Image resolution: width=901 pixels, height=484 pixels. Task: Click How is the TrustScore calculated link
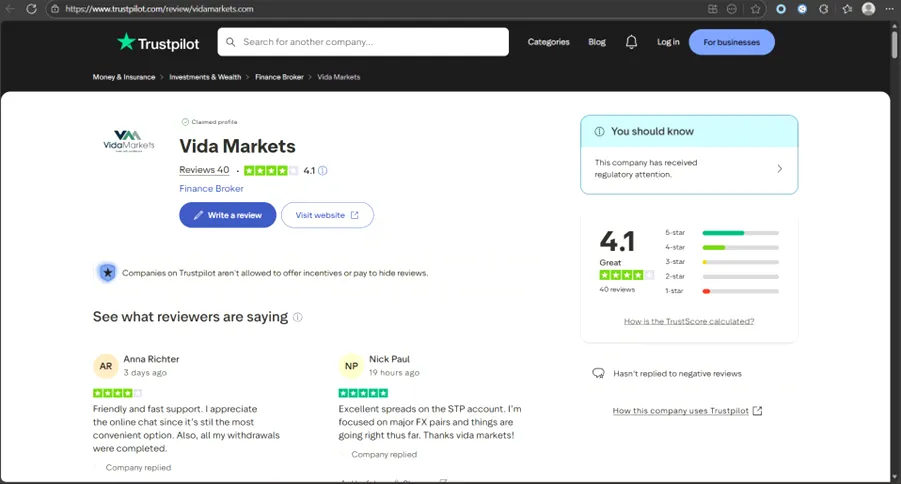689,321
